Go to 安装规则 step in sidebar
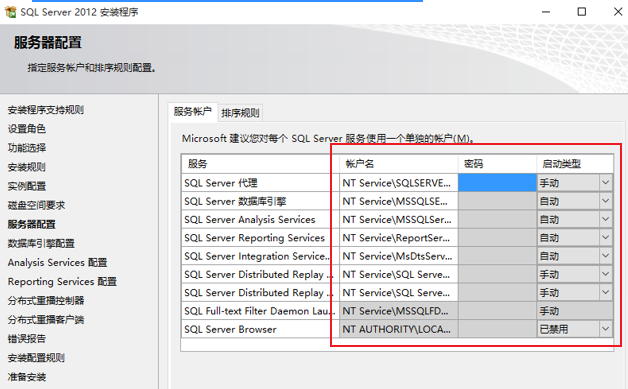Image resolution: width=628 pixels, height=389 pixels. pyautogui.click(x=27, y=167)
